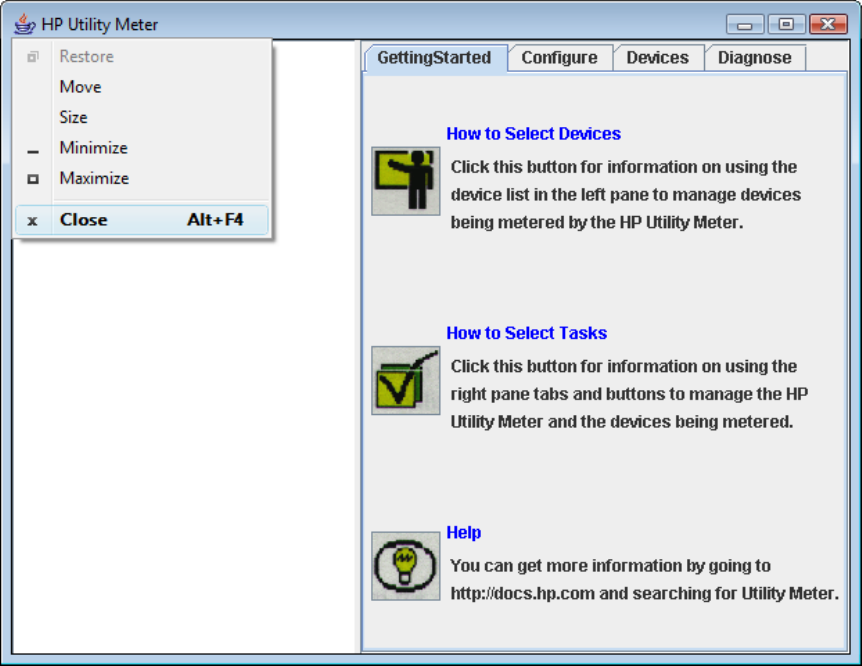Choose Restore from the system menu
Viewport: 862px width, 666px height.
tap(142, 56)
